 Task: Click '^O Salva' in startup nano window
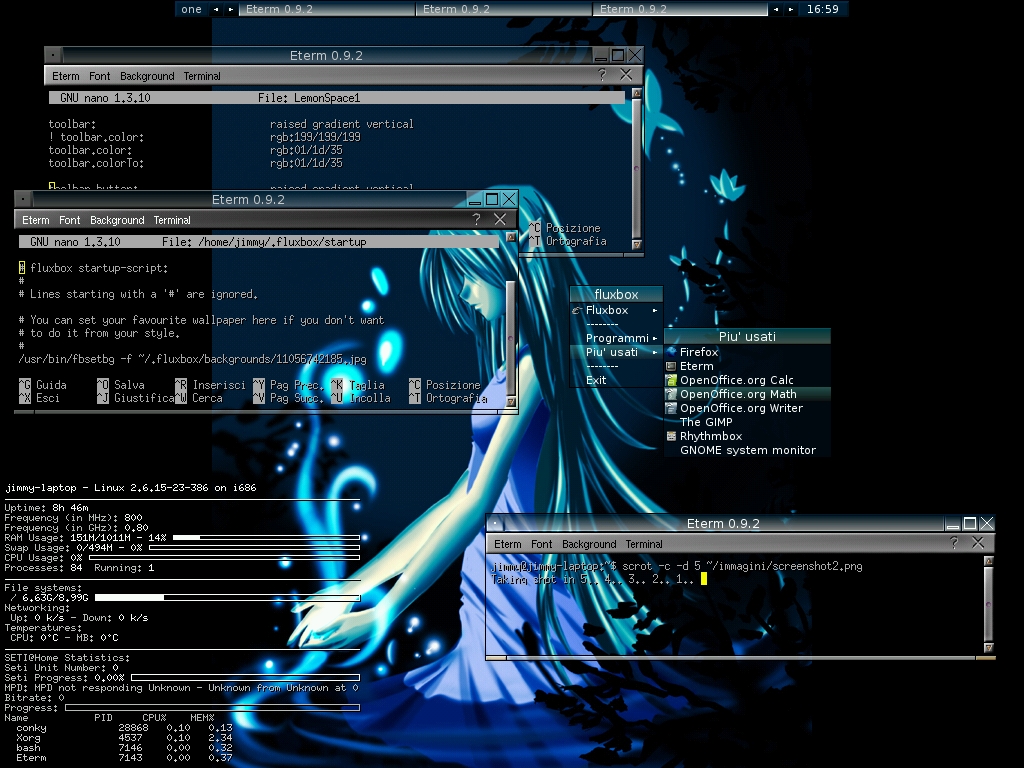[x=121, y=385]
